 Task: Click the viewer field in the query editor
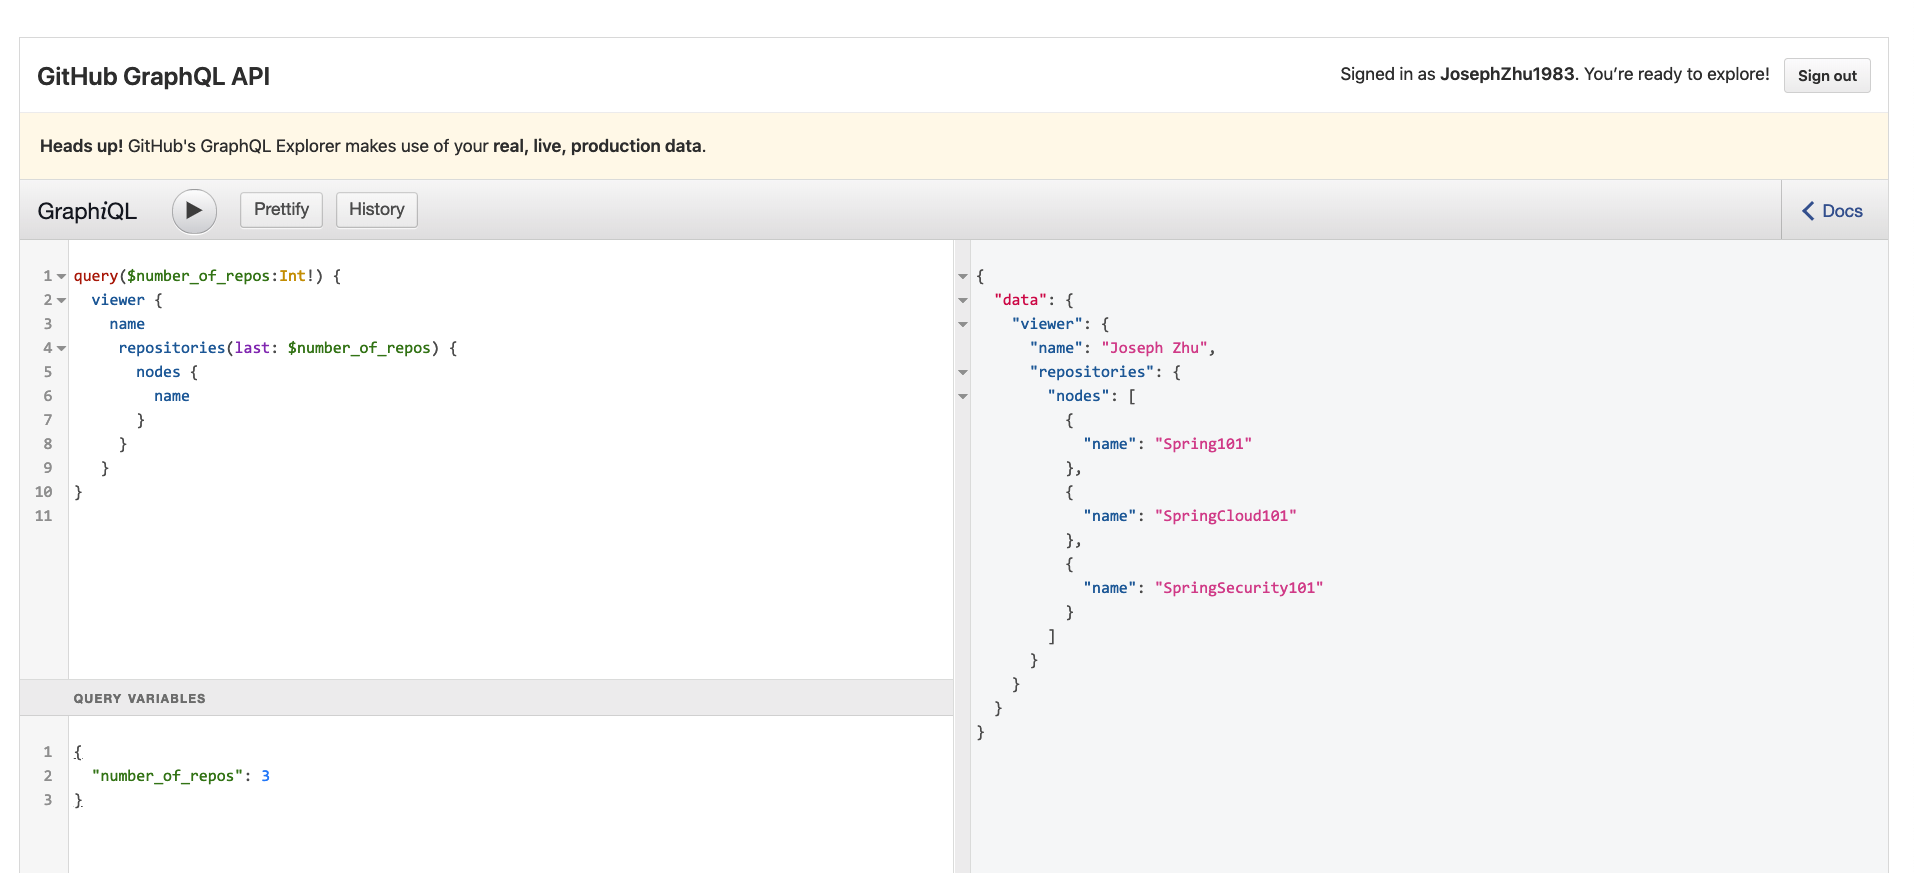pyautogui.click(x=118, y=300)
